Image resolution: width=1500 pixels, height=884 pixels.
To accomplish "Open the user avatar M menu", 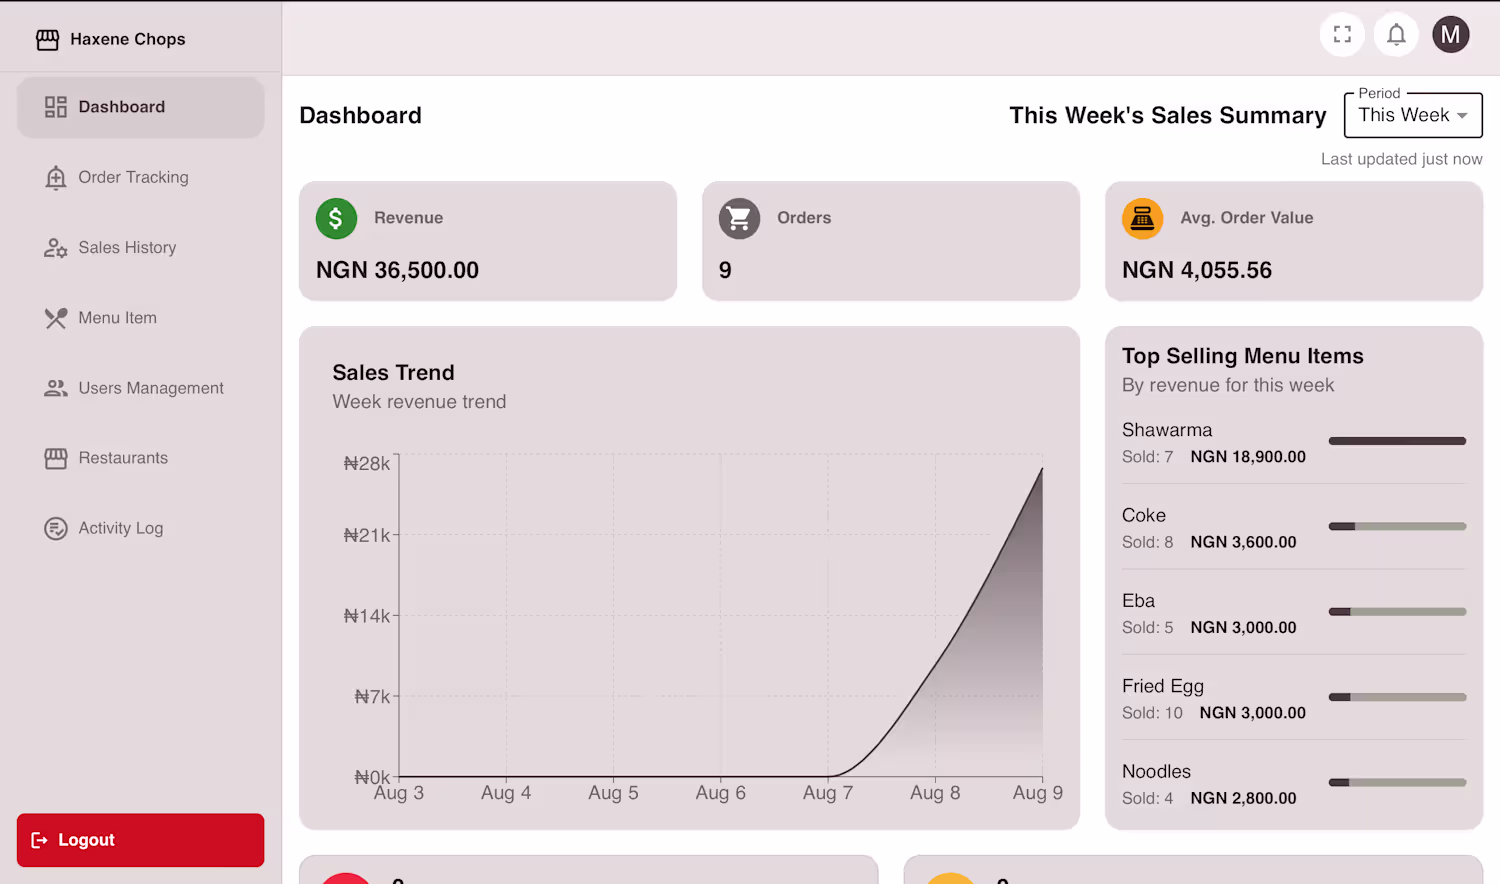I will point(1450,35).
